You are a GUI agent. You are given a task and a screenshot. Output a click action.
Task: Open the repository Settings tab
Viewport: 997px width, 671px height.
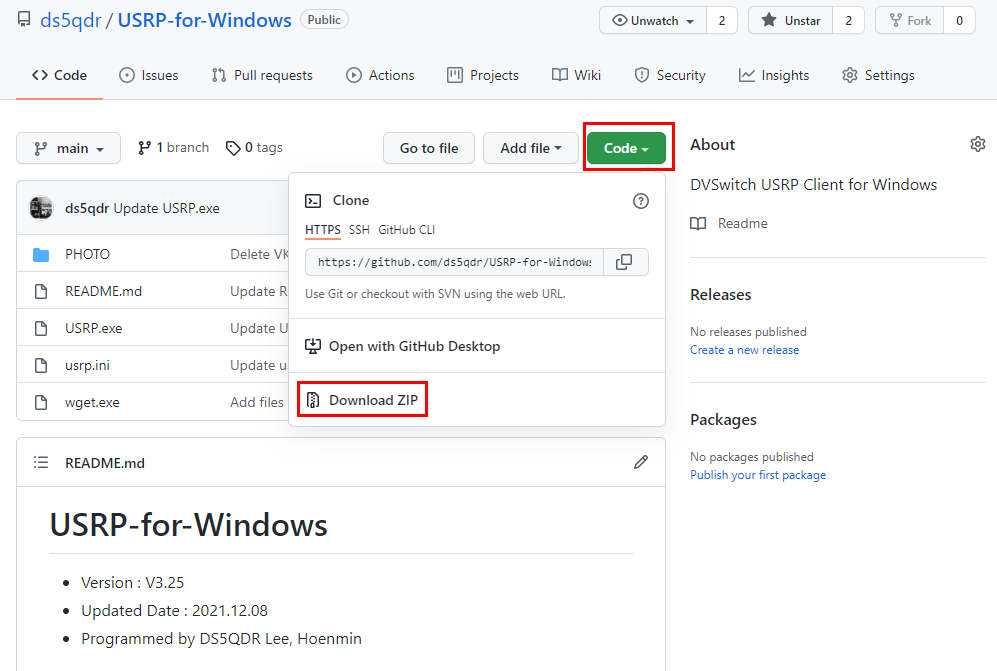pos(878,75)
